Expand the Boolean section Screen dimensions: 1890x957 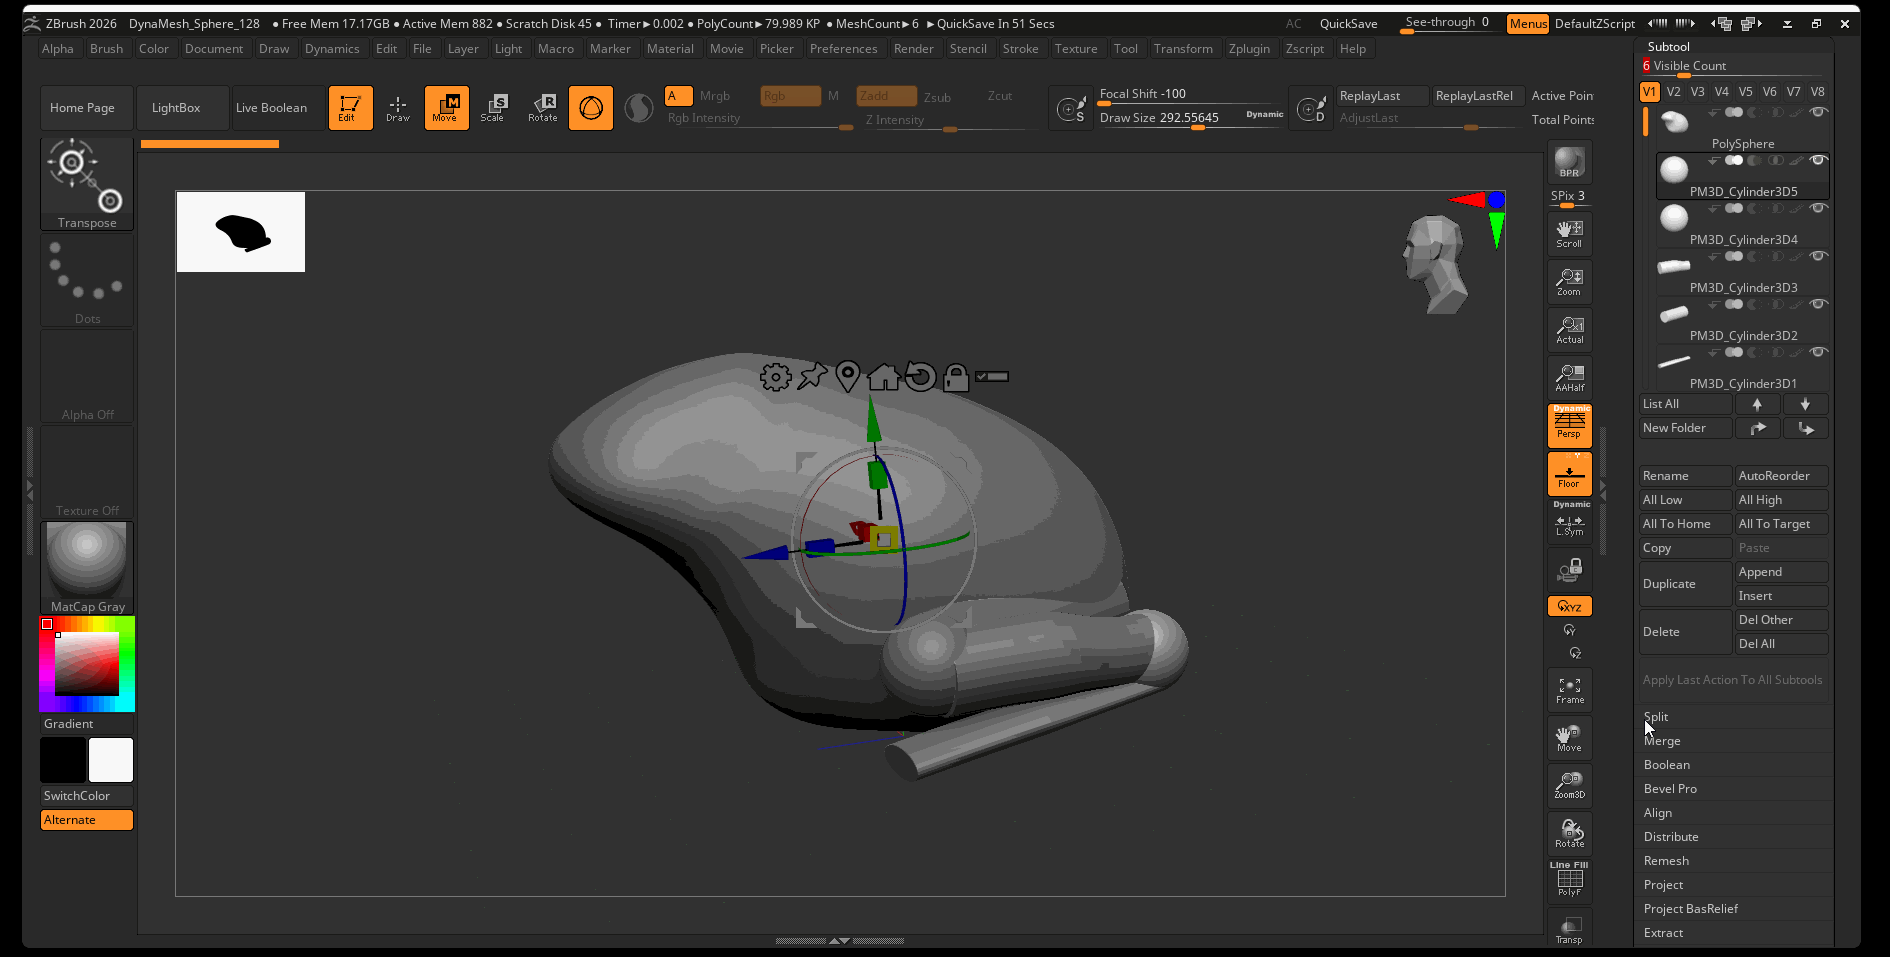pos(1666,765)
